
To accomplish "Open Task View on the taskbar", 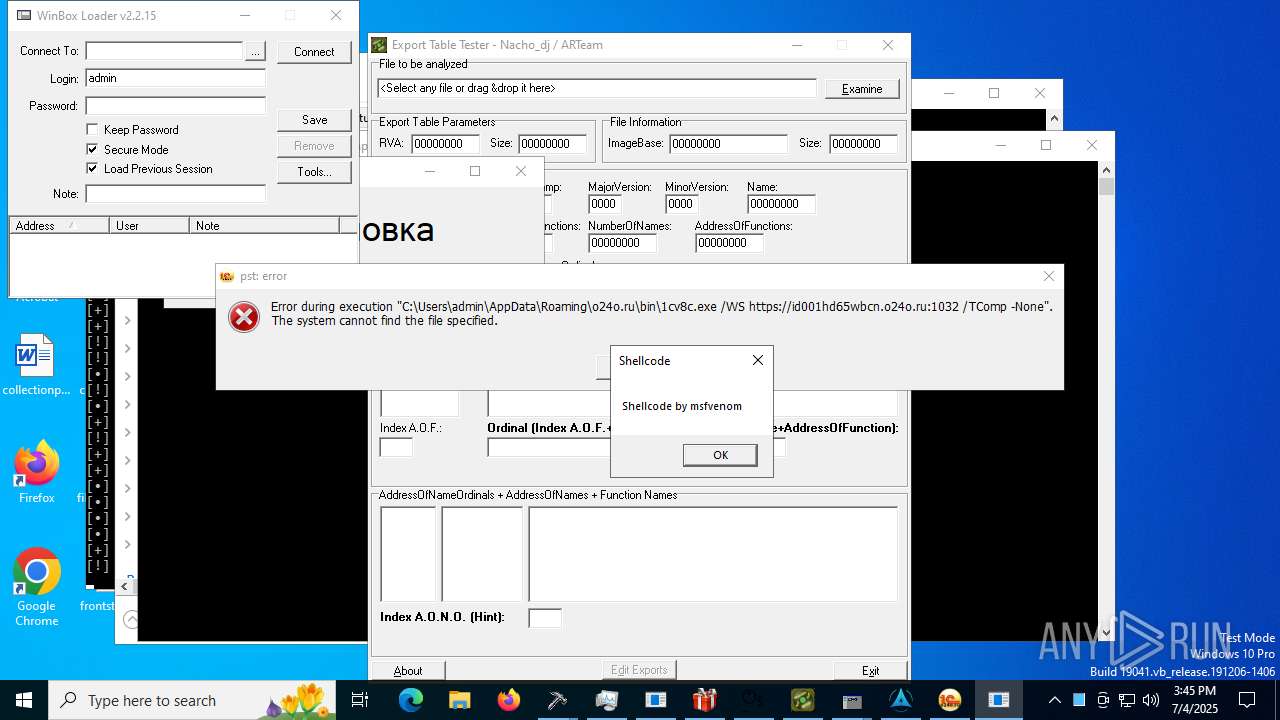I will 360,700.
